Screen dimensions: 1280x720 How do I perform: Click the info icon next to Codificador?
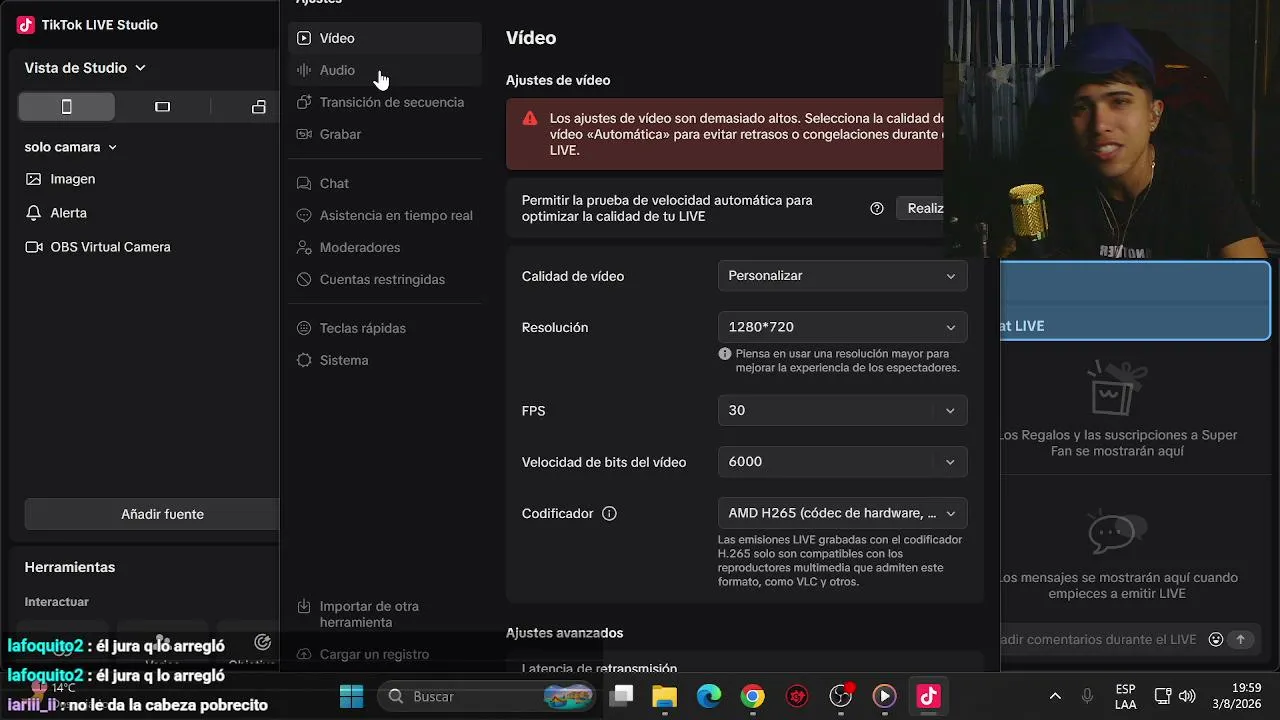click(609, 513)
